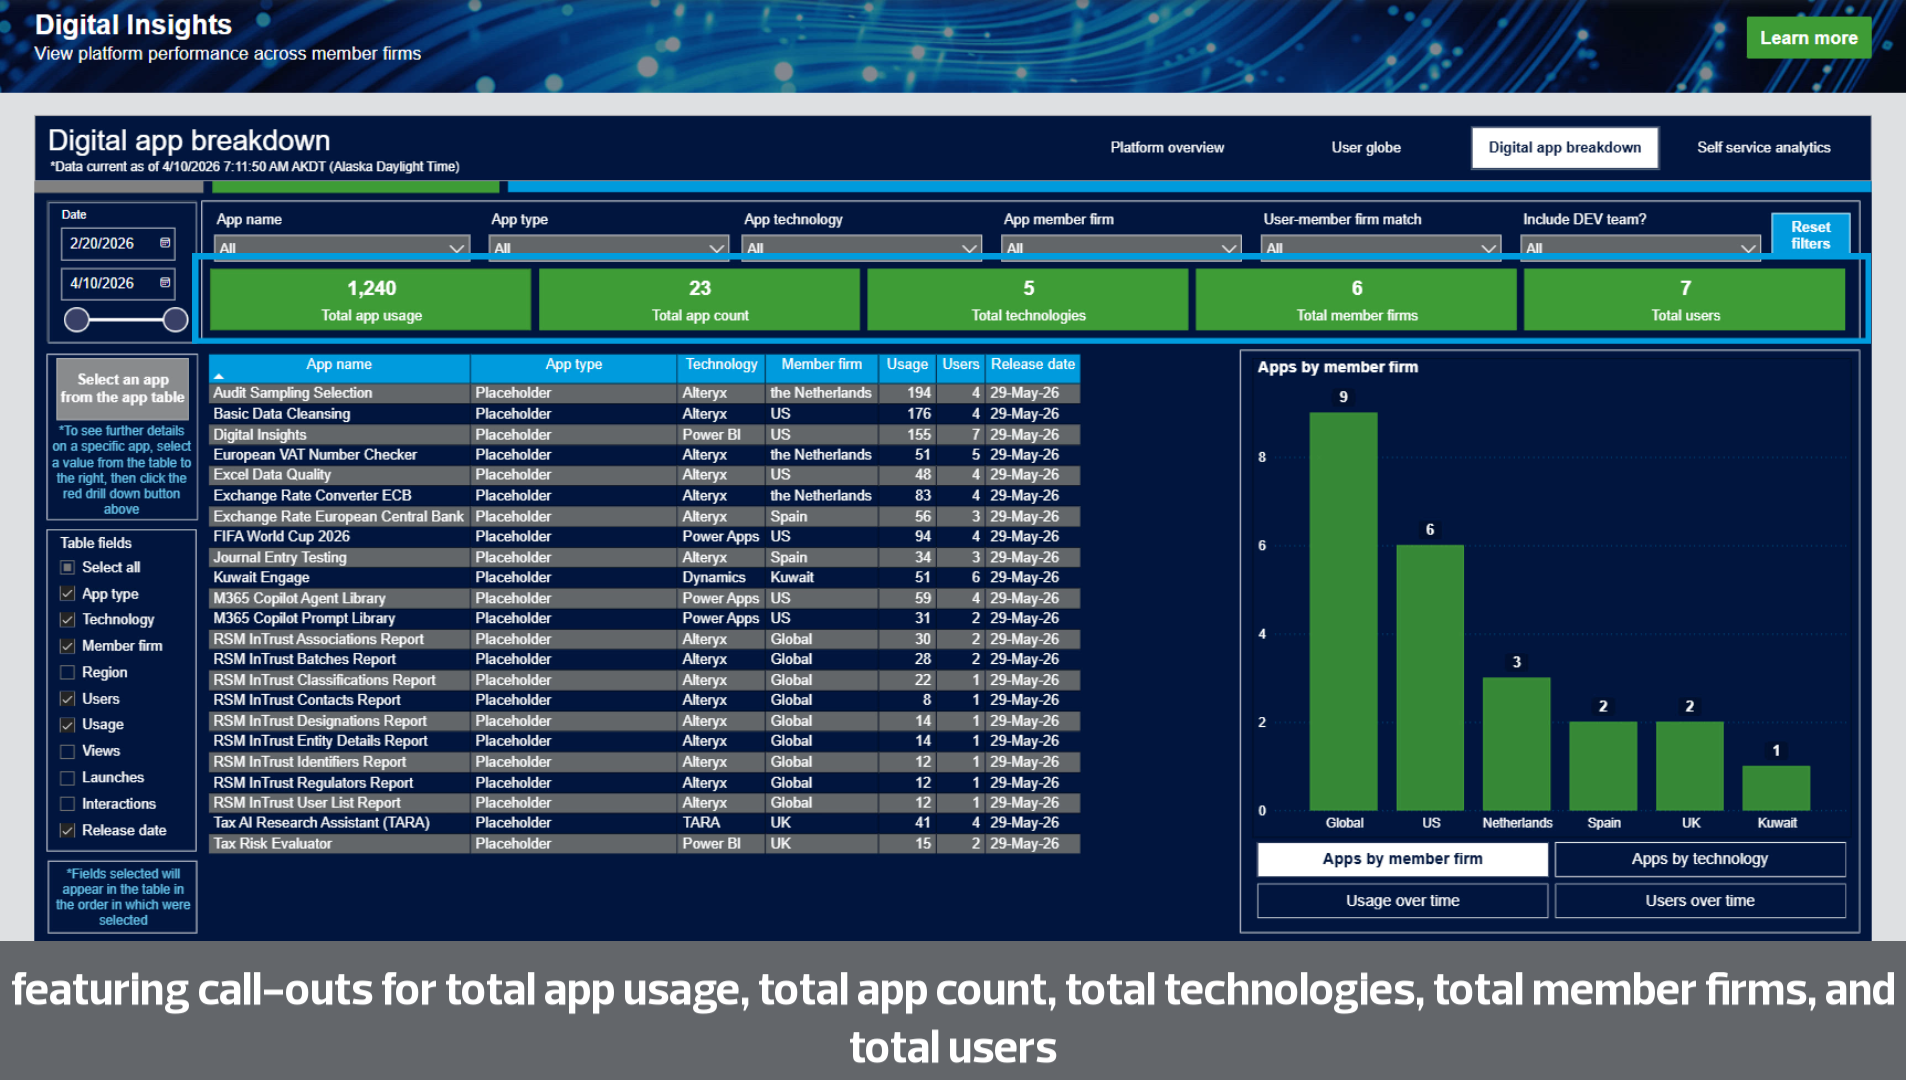Image resolution: width=1906 pixels, height=1080 pixels.
Task: Uncheck the Release date checkbox
Action: 67,830
